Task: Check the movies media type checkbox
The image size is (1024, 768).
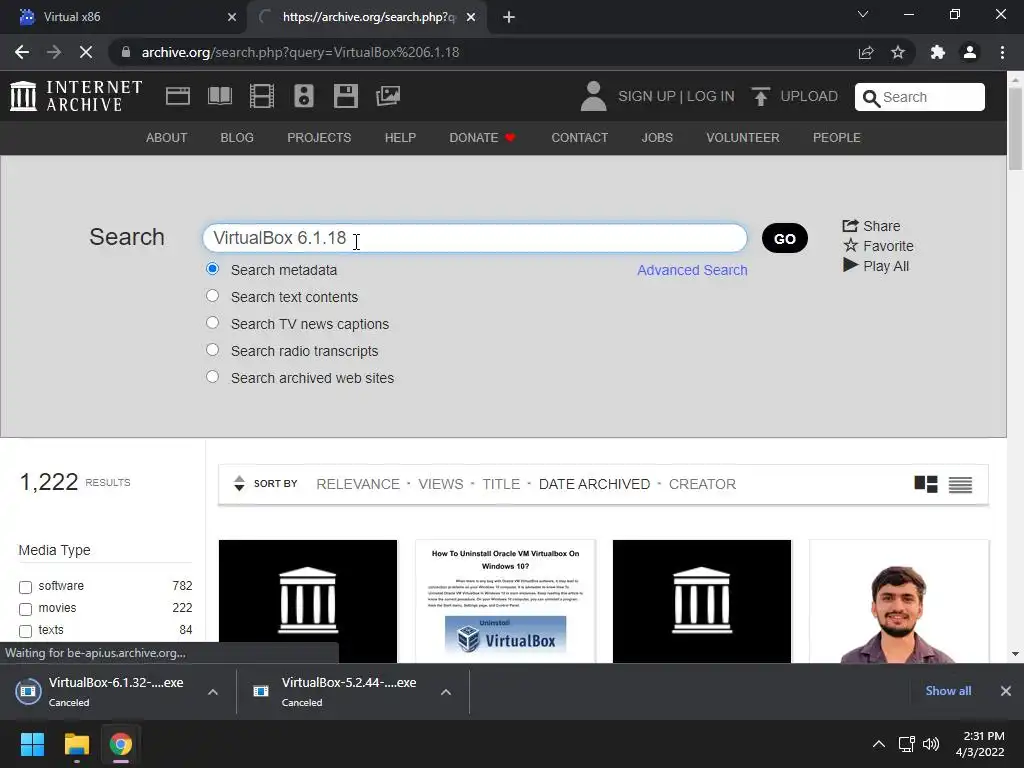Action: pyautogui.click(x=25, y=609)
